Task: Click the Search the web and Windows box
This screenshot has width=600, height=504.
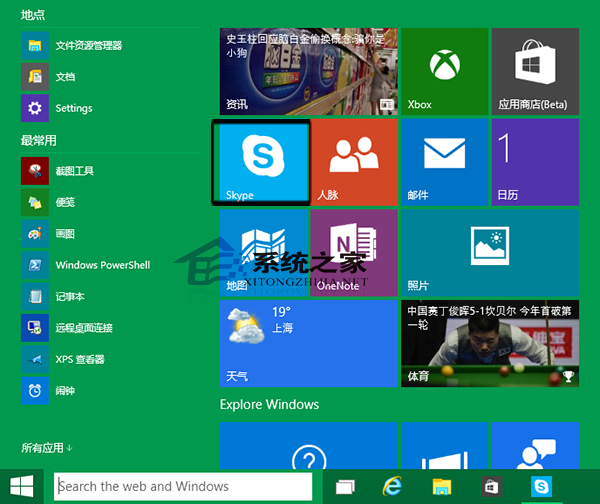Action: (189, 487)
